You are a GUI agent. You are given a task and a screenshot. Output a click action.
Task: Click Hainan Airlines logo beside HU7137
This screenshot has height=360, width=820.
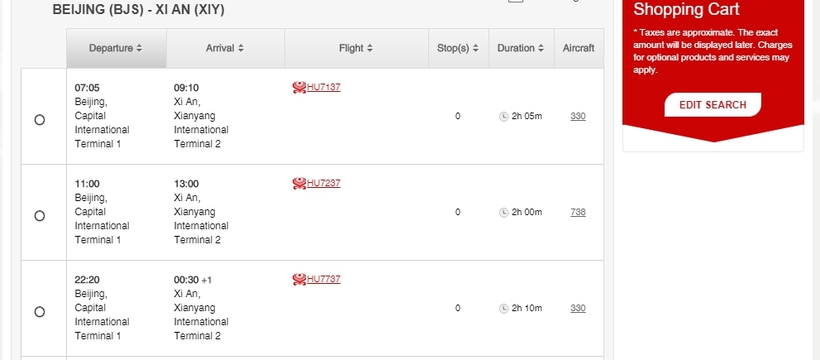coord(299,87)
